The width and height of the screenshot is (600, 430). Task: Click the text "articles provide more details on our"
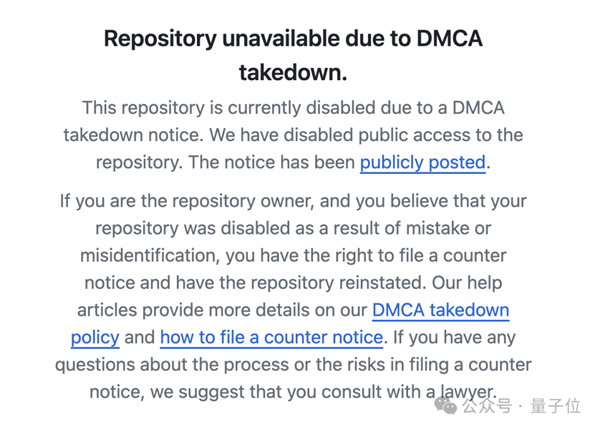pos(221,310)
